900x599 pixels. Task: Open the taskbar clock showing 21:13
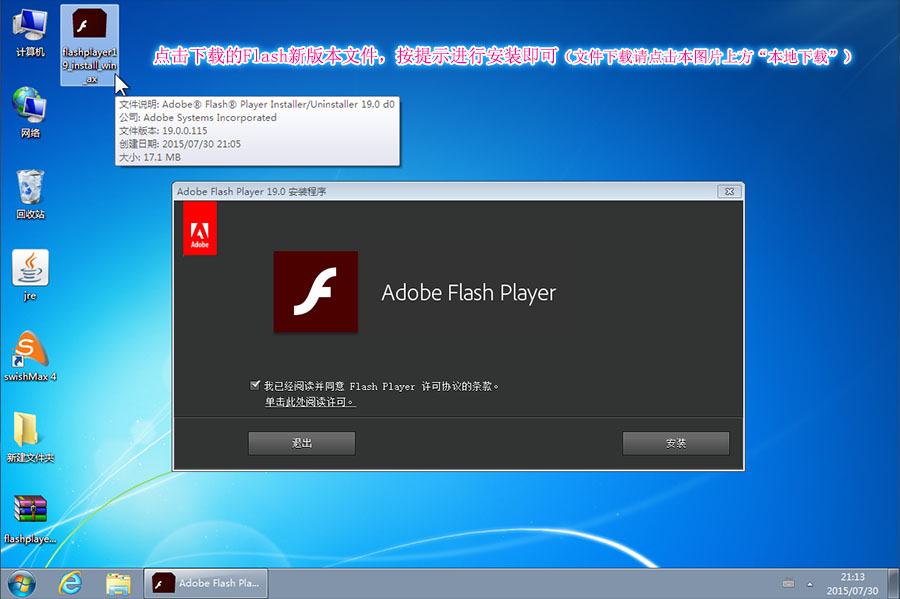(852, 584)
